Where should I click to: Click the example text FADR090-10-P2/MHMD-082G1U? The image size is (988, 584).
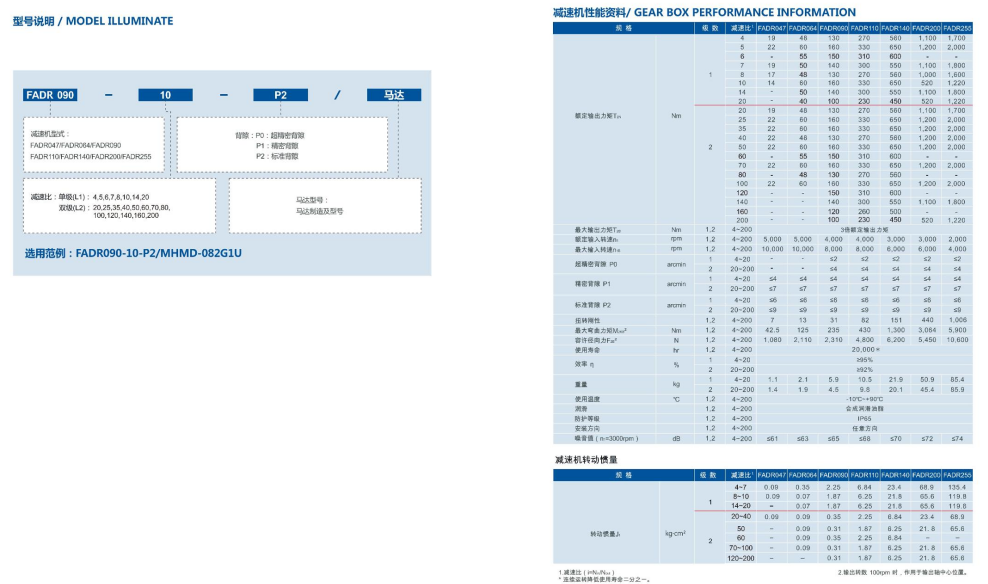pos(133,253)
